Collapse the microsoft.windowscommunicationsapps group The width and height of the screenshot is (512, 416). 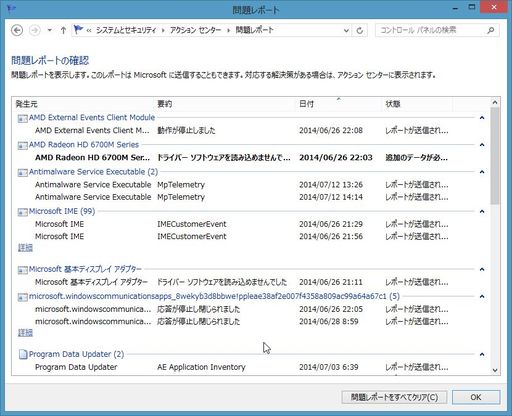pos(482,296)
